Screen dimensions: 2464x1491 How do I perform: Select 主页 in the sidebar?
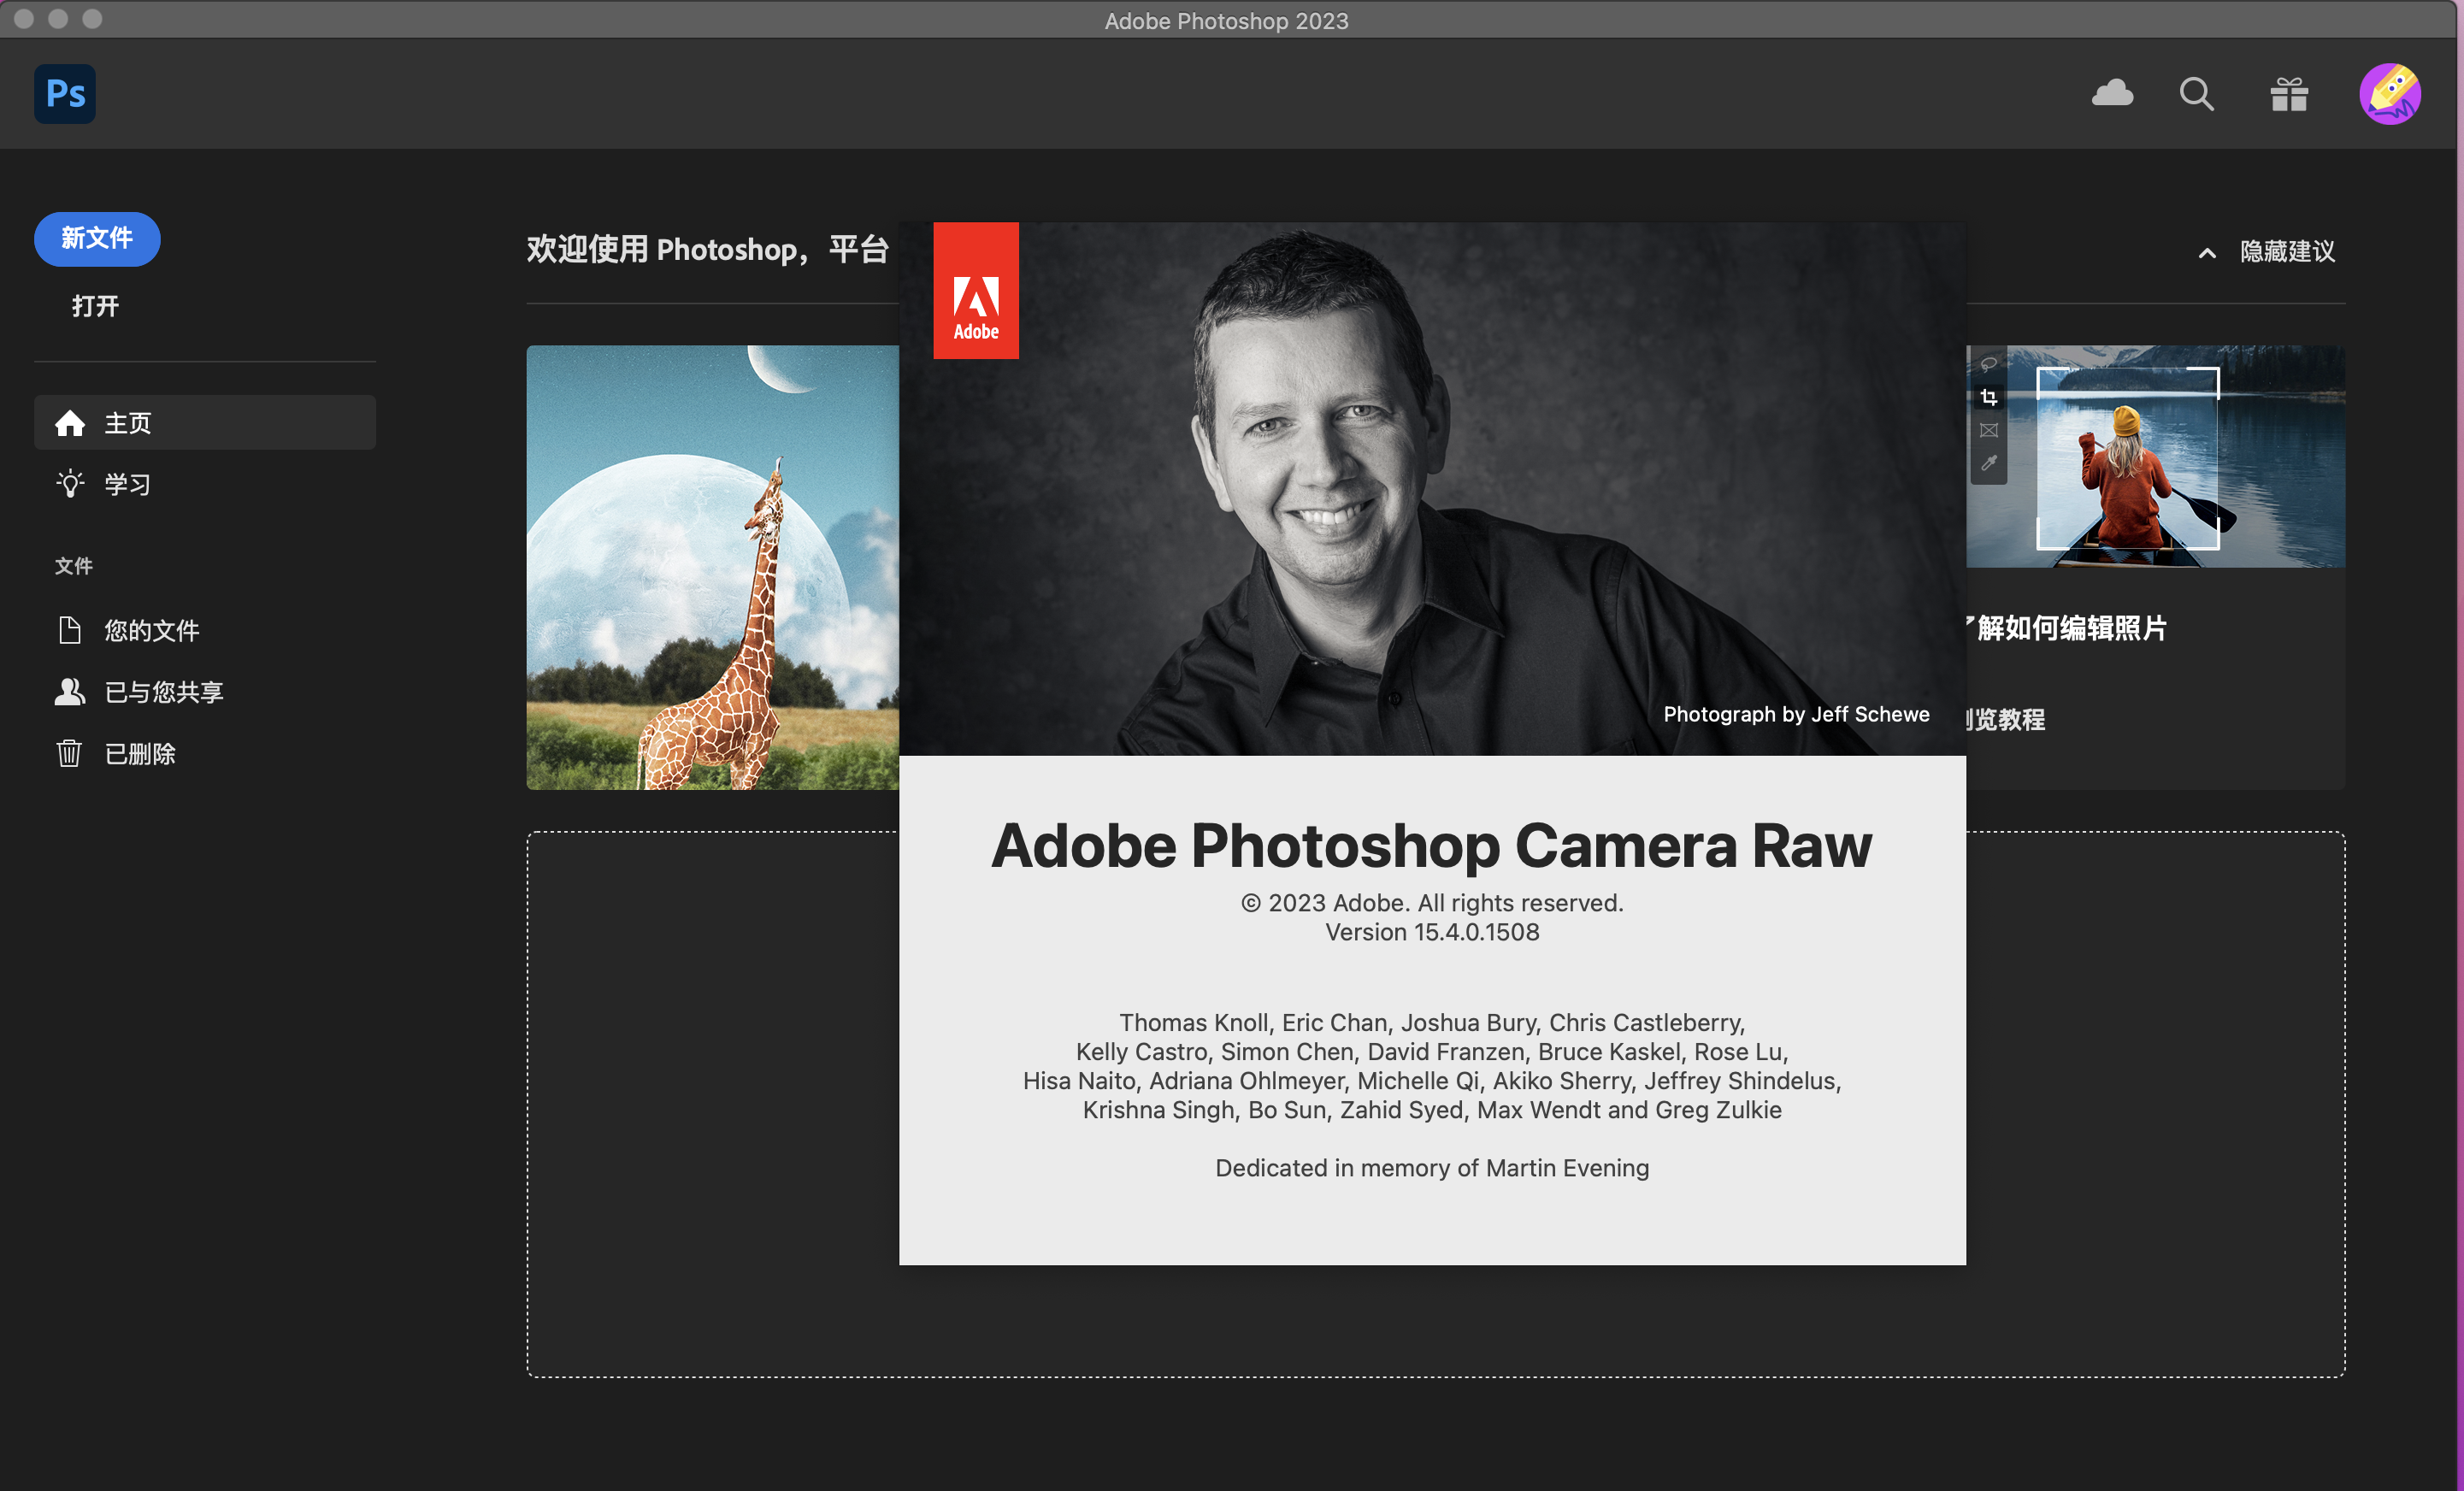(128, 423)
